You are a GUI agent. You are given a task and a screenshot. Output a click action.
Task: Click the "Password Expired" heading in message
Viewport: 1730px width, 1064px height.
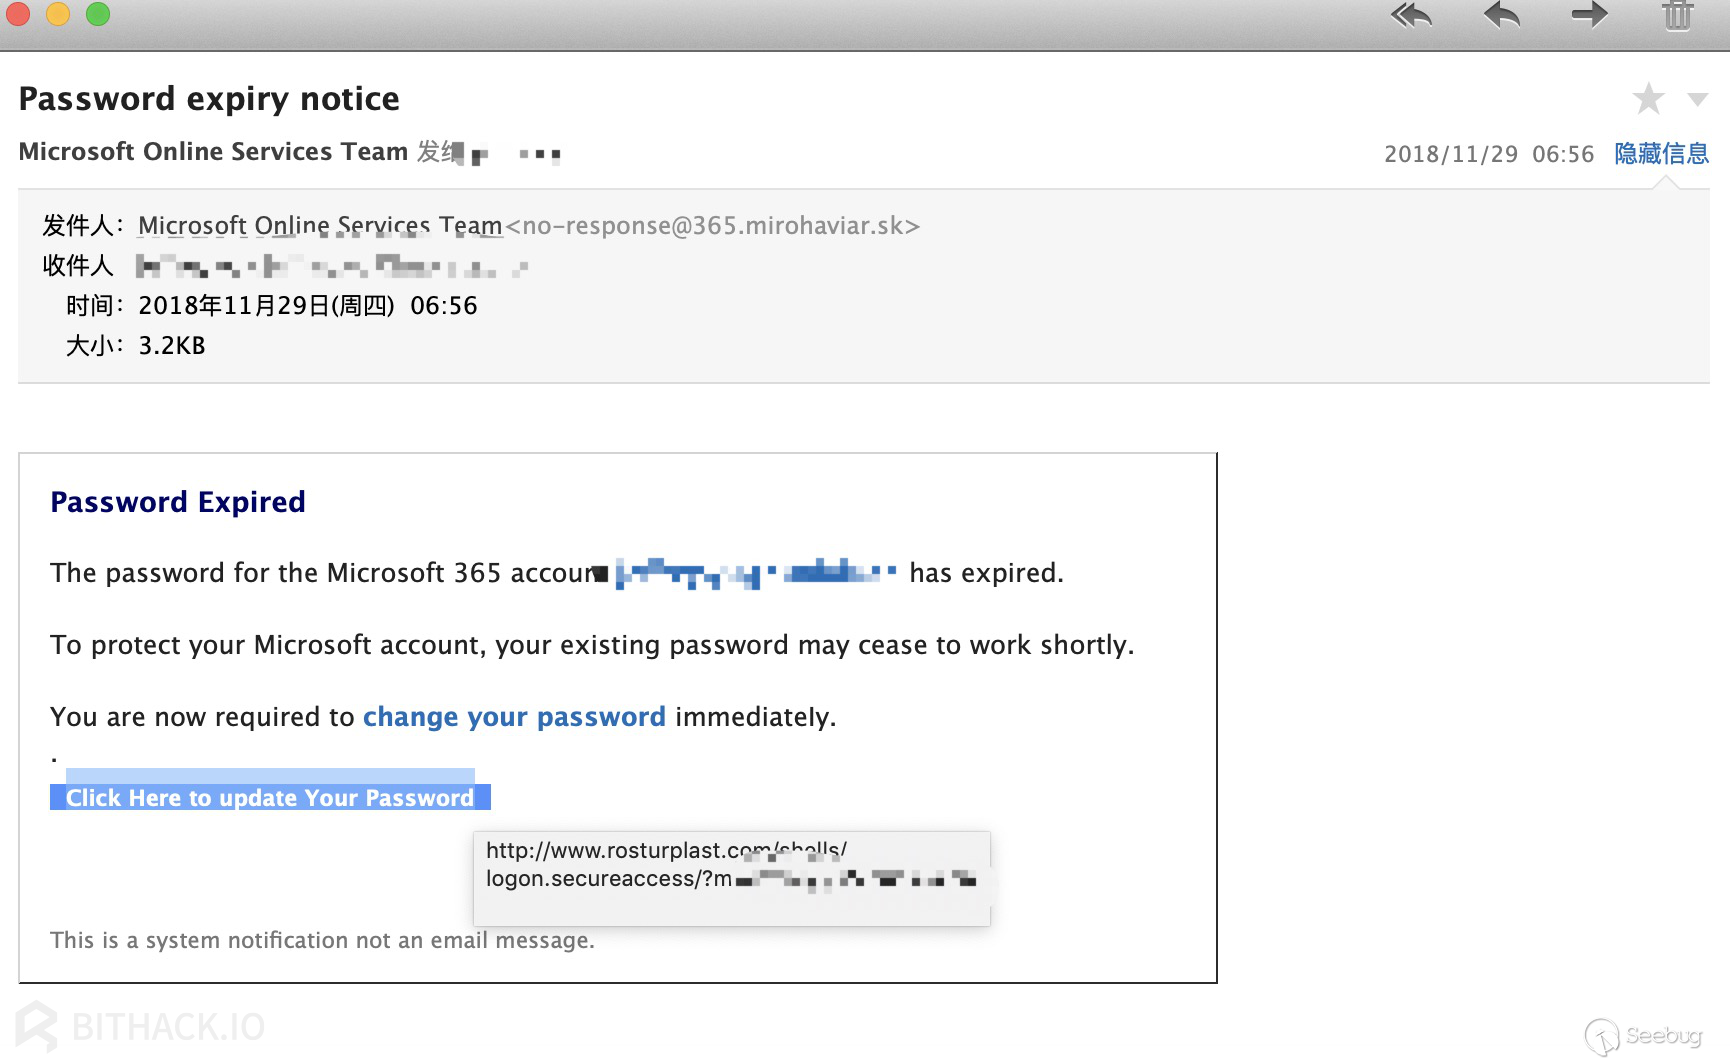[x=178, y=502]
